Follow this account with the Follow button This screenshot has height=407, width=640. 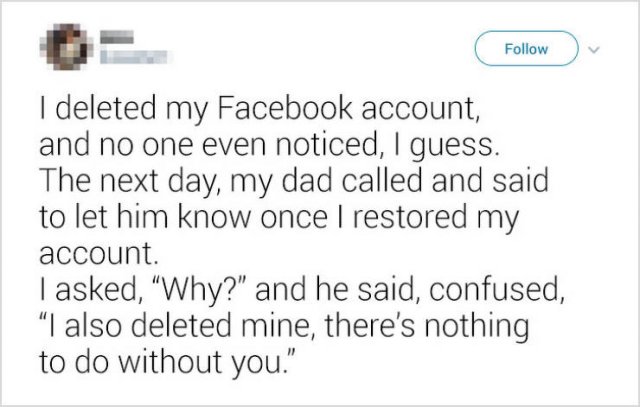click(526, 49)
